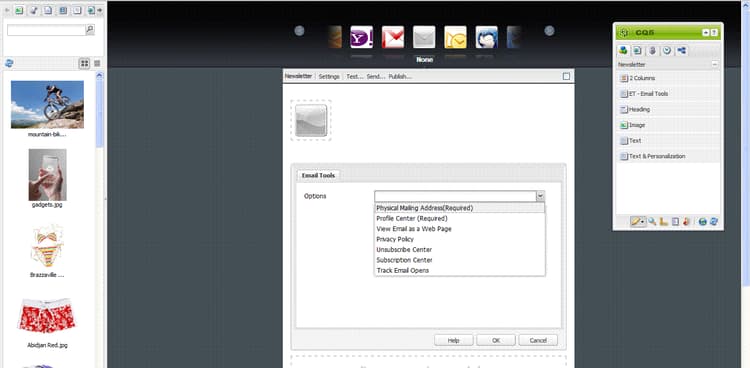The height and width of the screenshot is (368, 750).
Task: Select the Yahoo mail client preview icon
Action: [361, 37]
